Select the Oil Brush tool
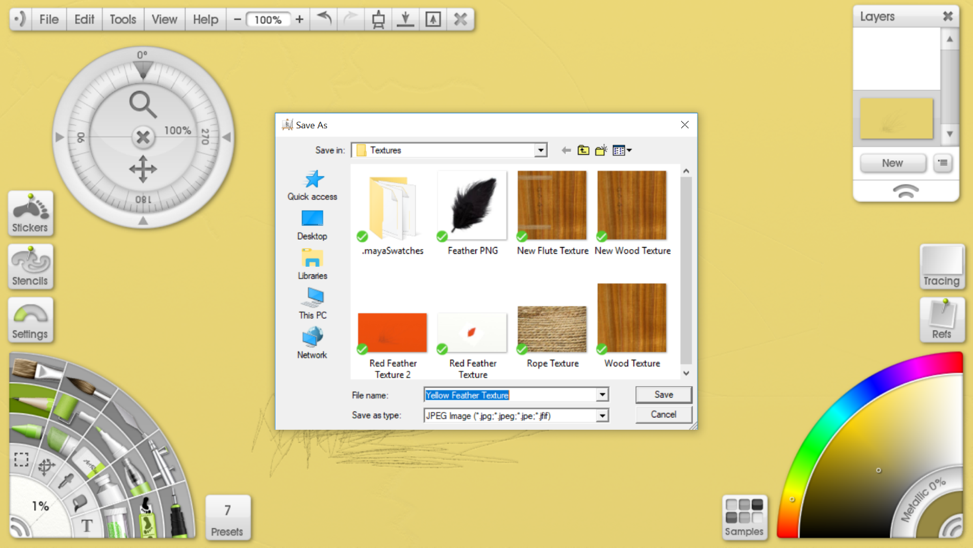Image resolution: width=973 pixels, height=548 pixels. point(37,371)
